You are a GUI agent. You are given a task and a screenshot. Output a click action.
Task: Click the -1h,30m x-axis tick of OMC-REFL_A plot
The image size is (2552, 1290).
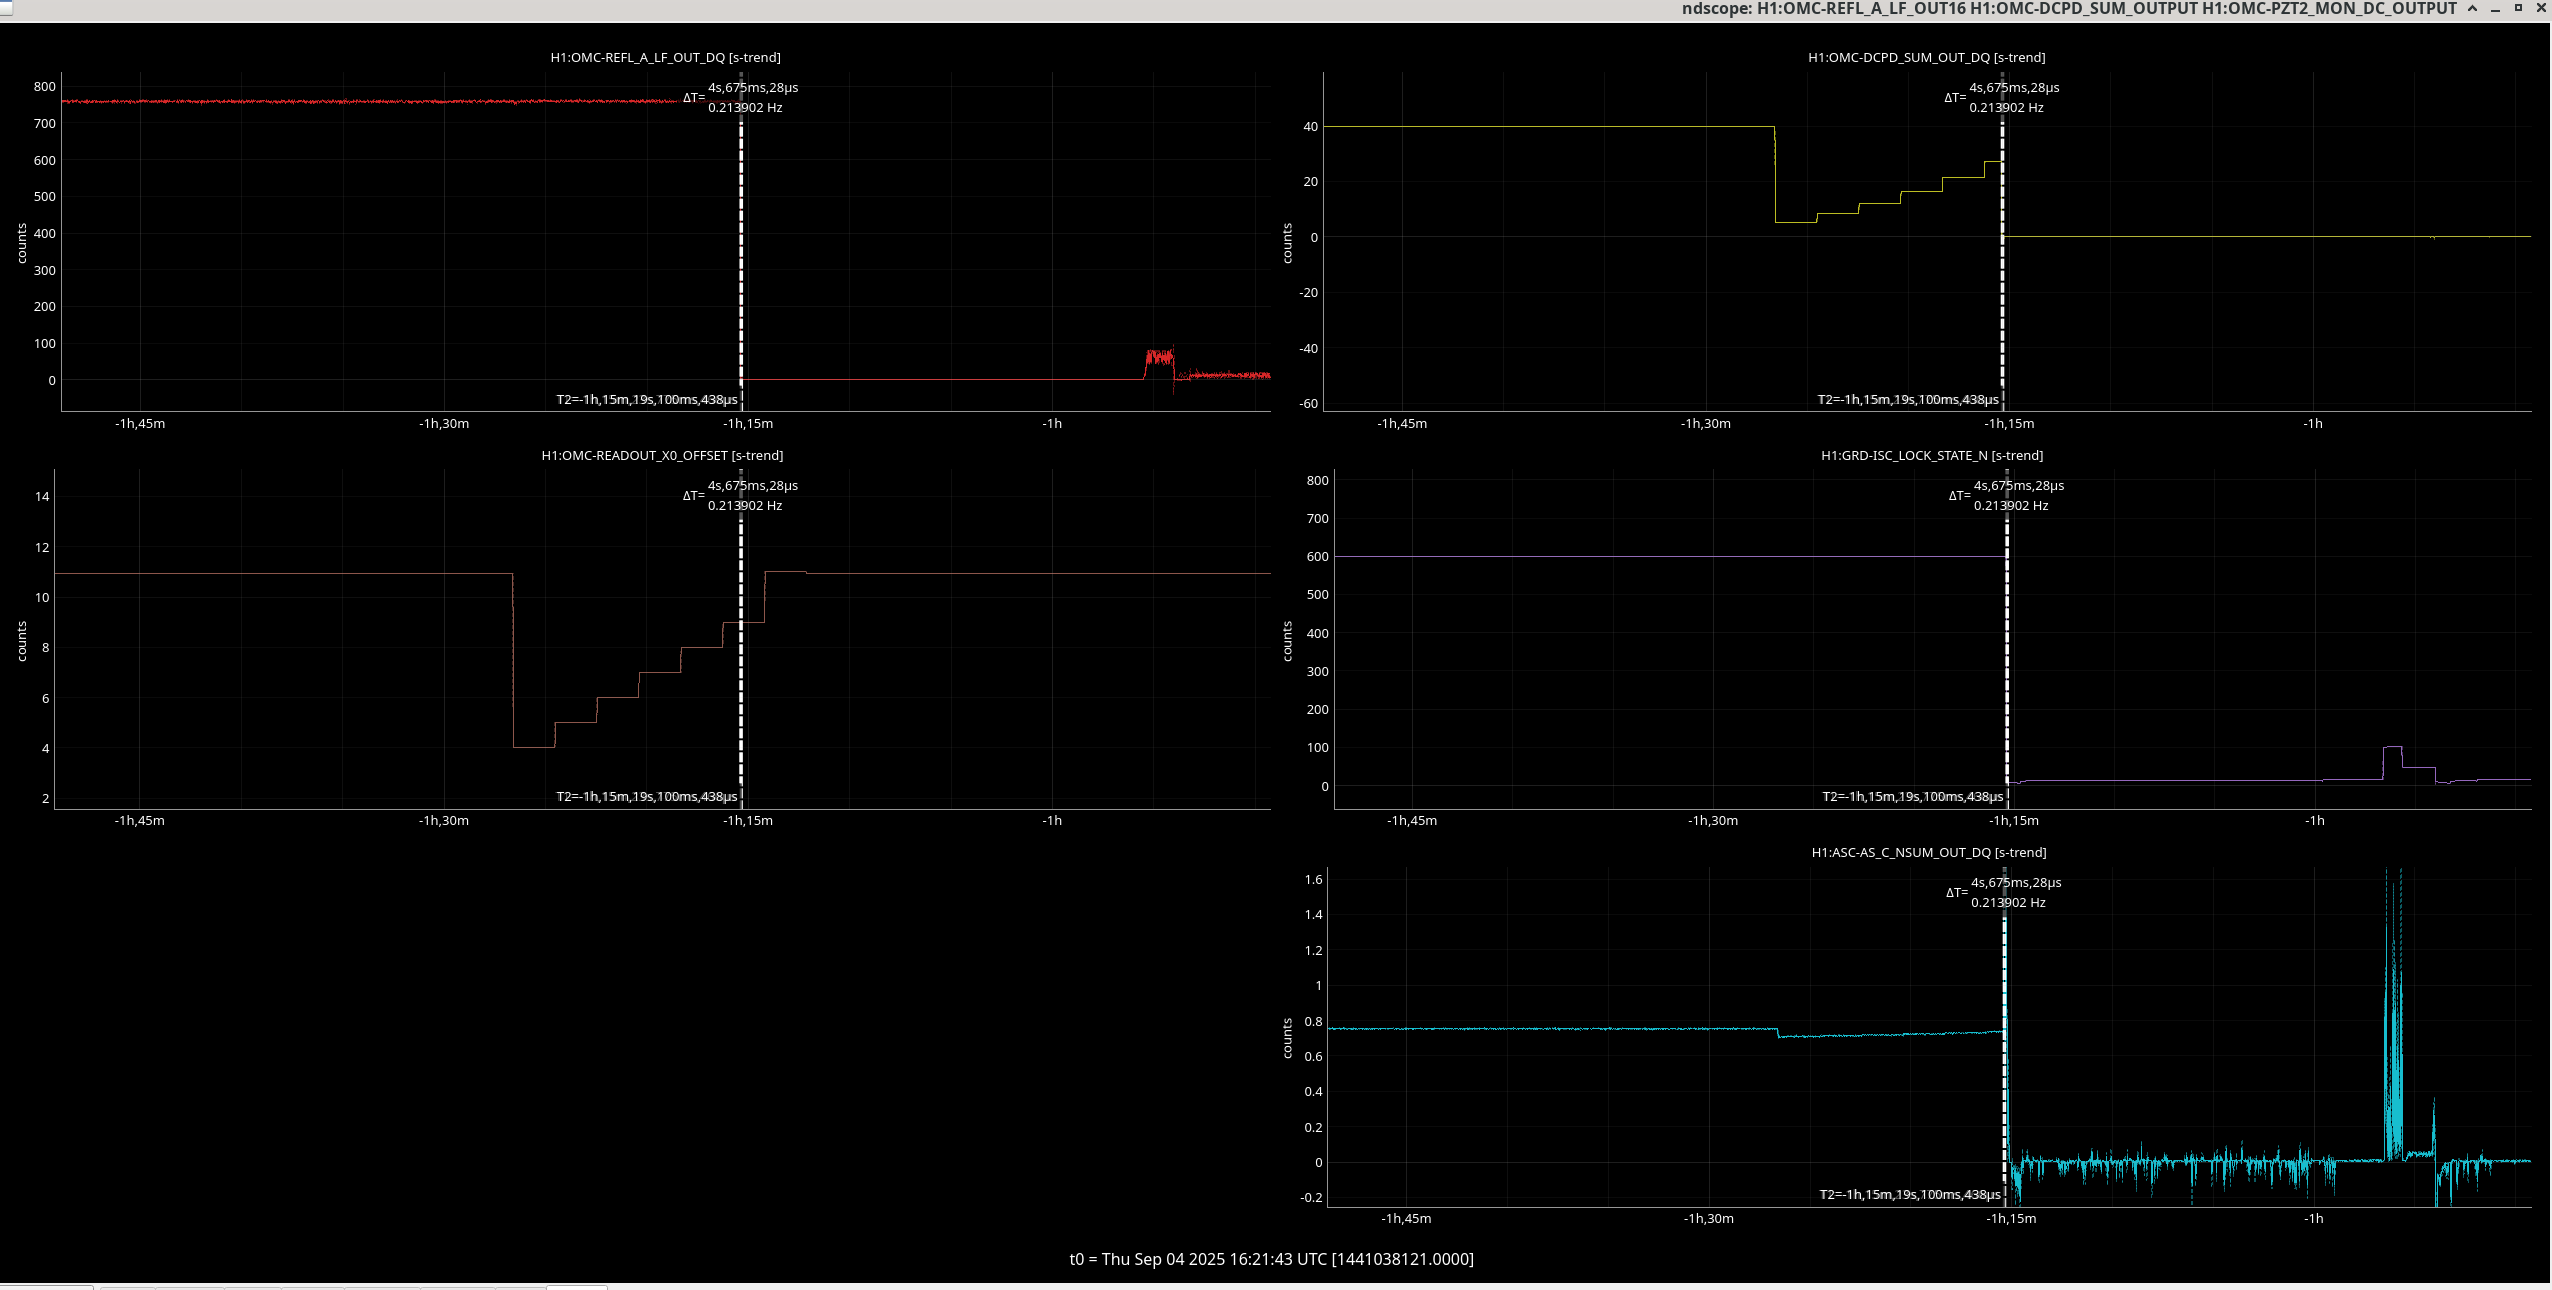(x=444, y=424)
